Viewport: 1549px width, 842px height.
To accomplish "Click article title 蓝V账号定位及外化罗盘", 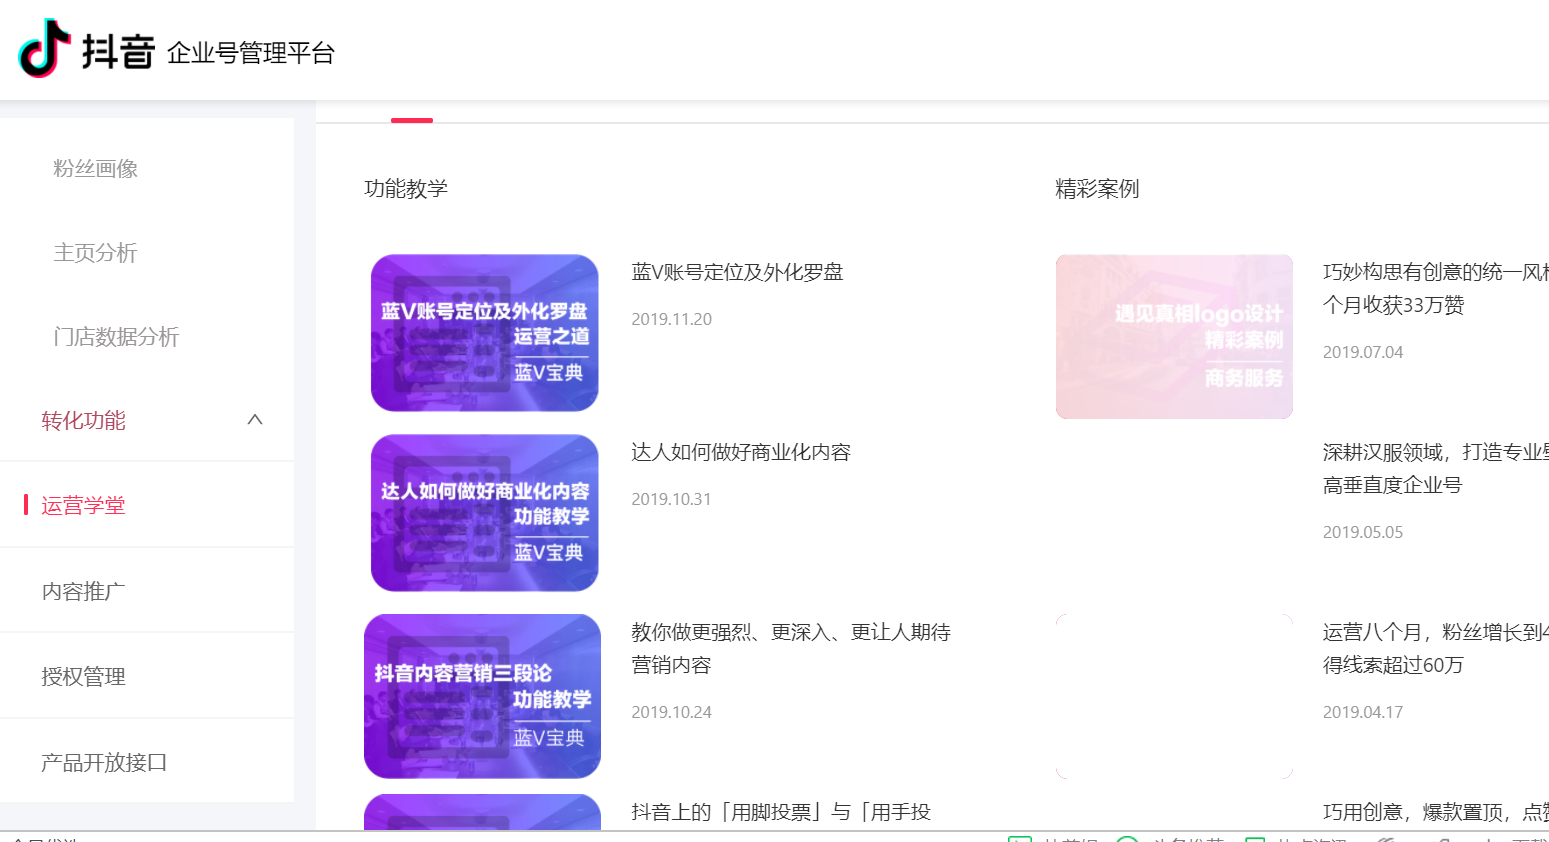I will coord(737,272).
